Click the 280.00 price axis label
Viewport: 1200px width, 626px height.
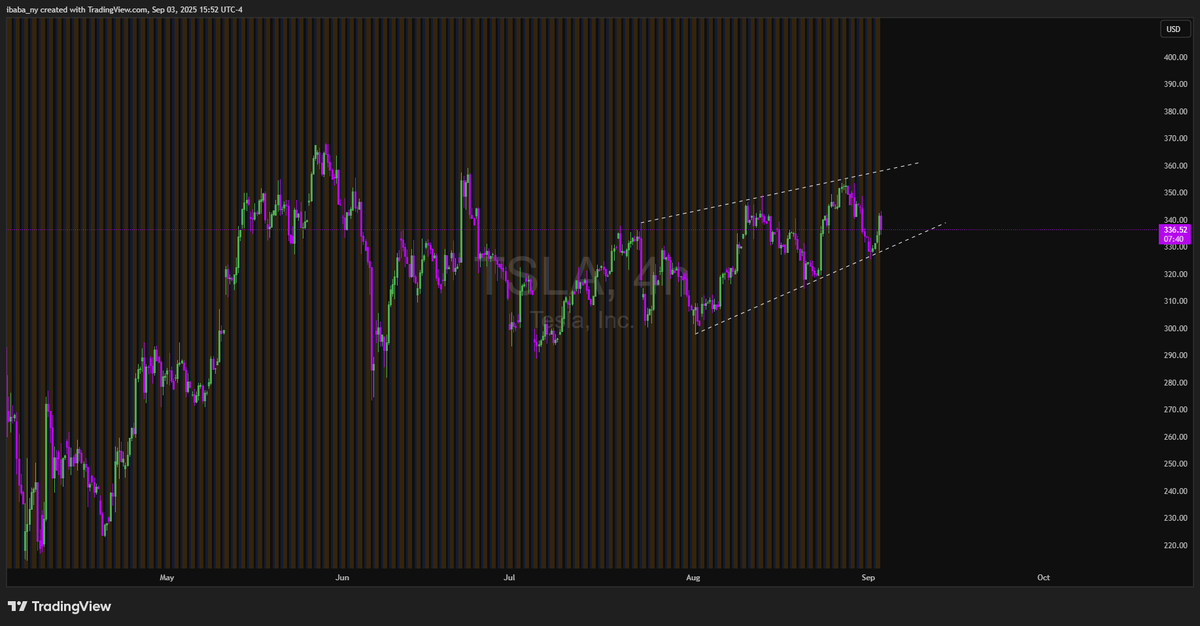click(x=1174, y=382)
